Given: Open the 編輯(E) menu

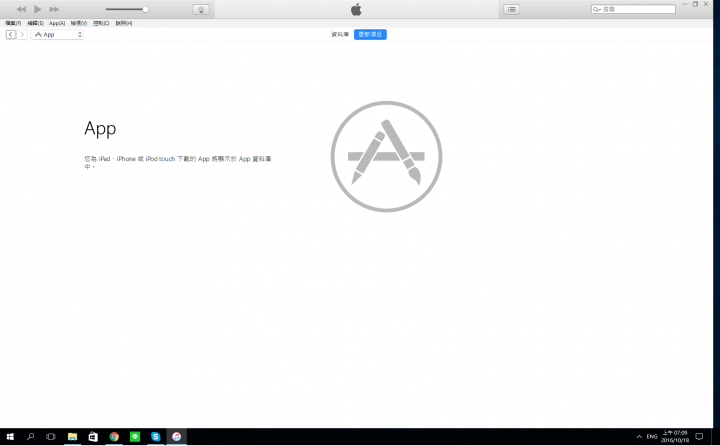Looking at the screenshot, I should point(35,23).
